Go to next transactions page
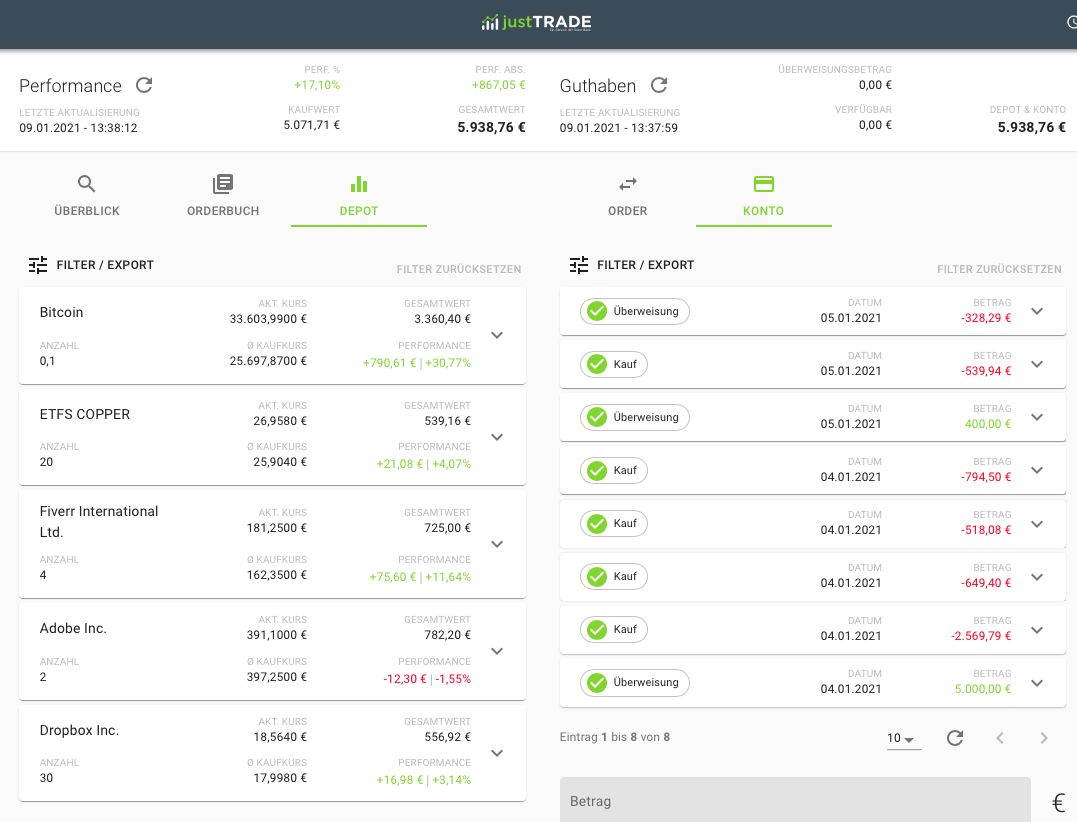 coord(1044,738)
